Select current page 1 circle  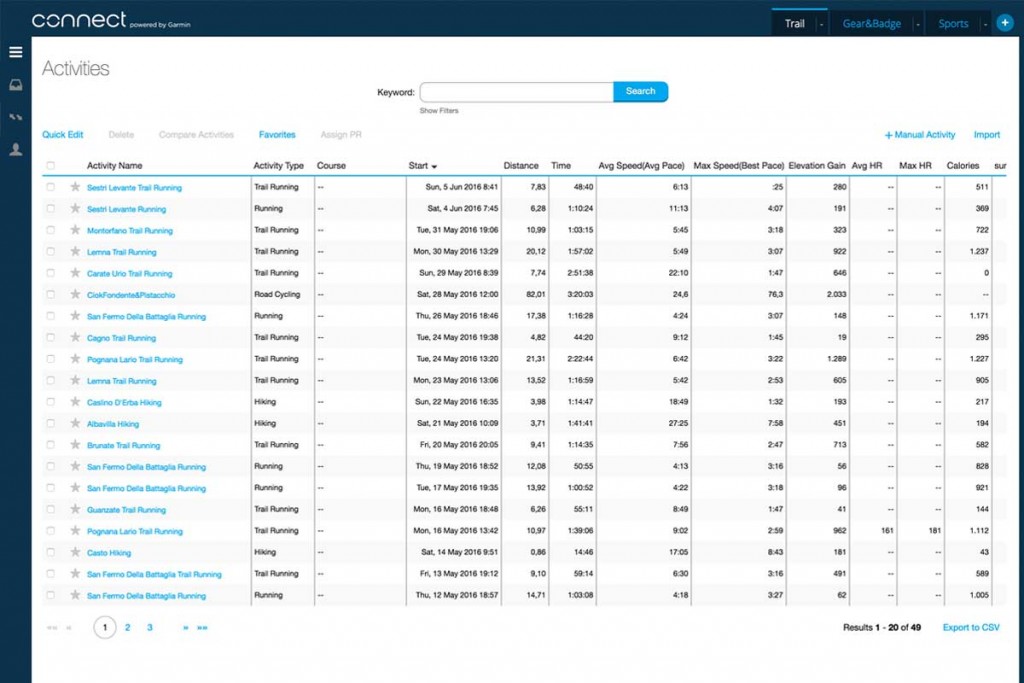point(104,627)
